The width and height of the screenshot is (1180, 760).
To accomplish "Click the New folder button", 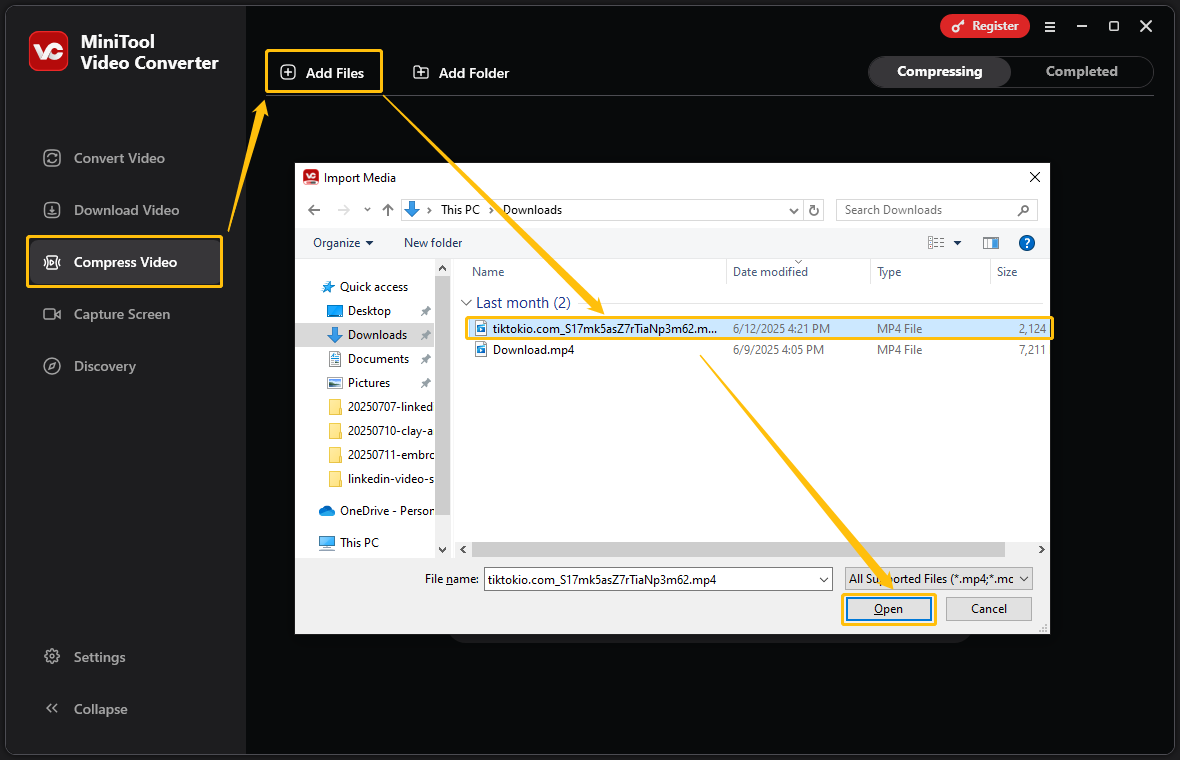I will (x=433, y=242).
